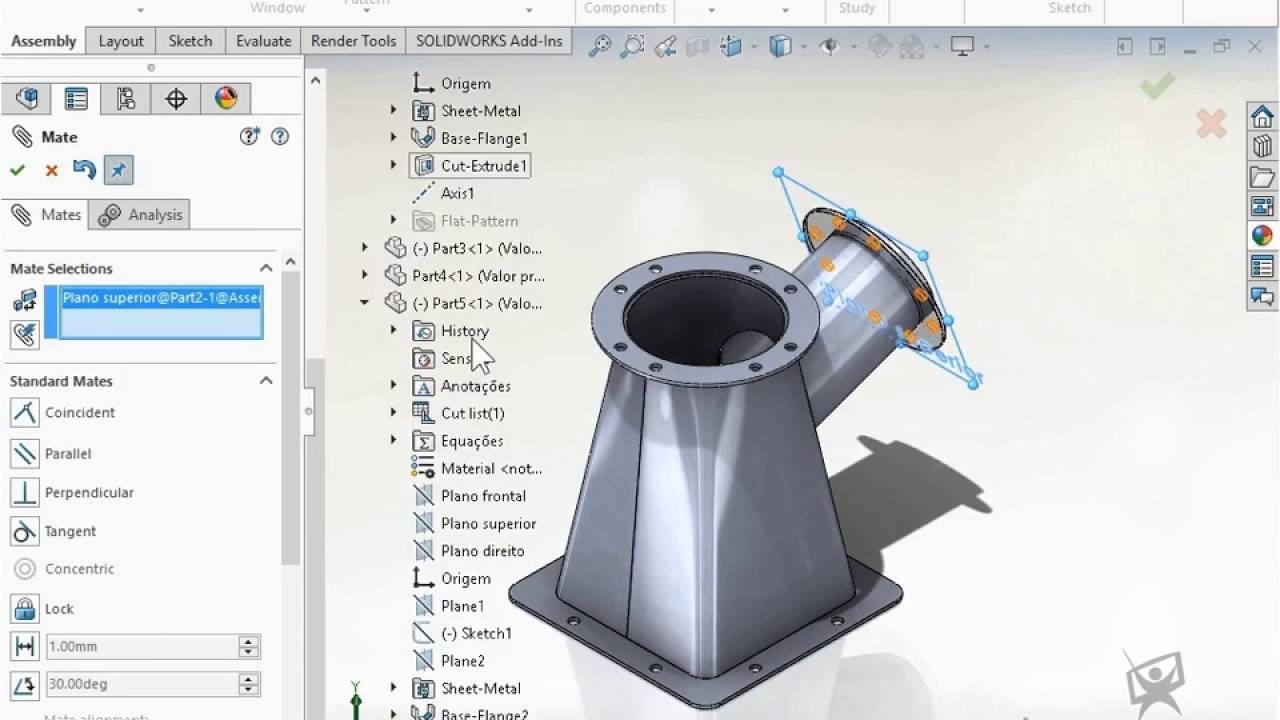Select the Perpendicular mate icon
This screenshot has width=1280, height=720.
coord(25,492)
